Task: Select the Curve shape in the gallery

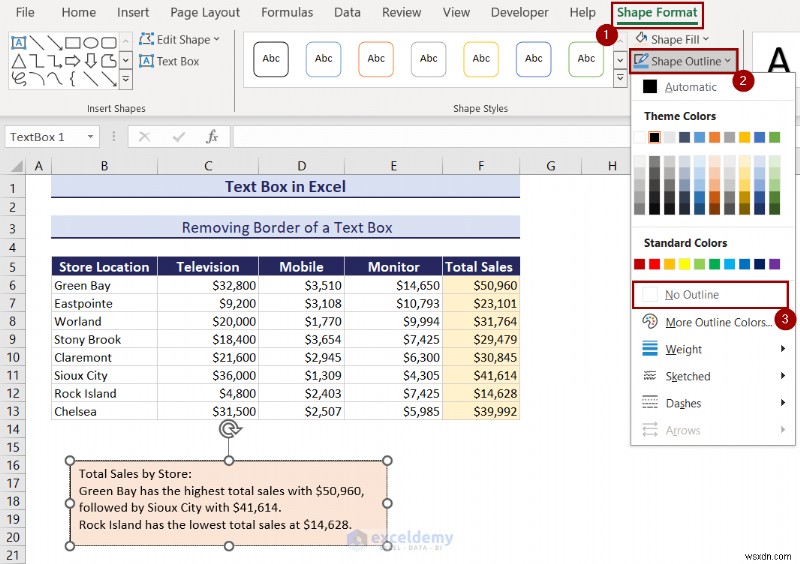Action: (54, 79)
